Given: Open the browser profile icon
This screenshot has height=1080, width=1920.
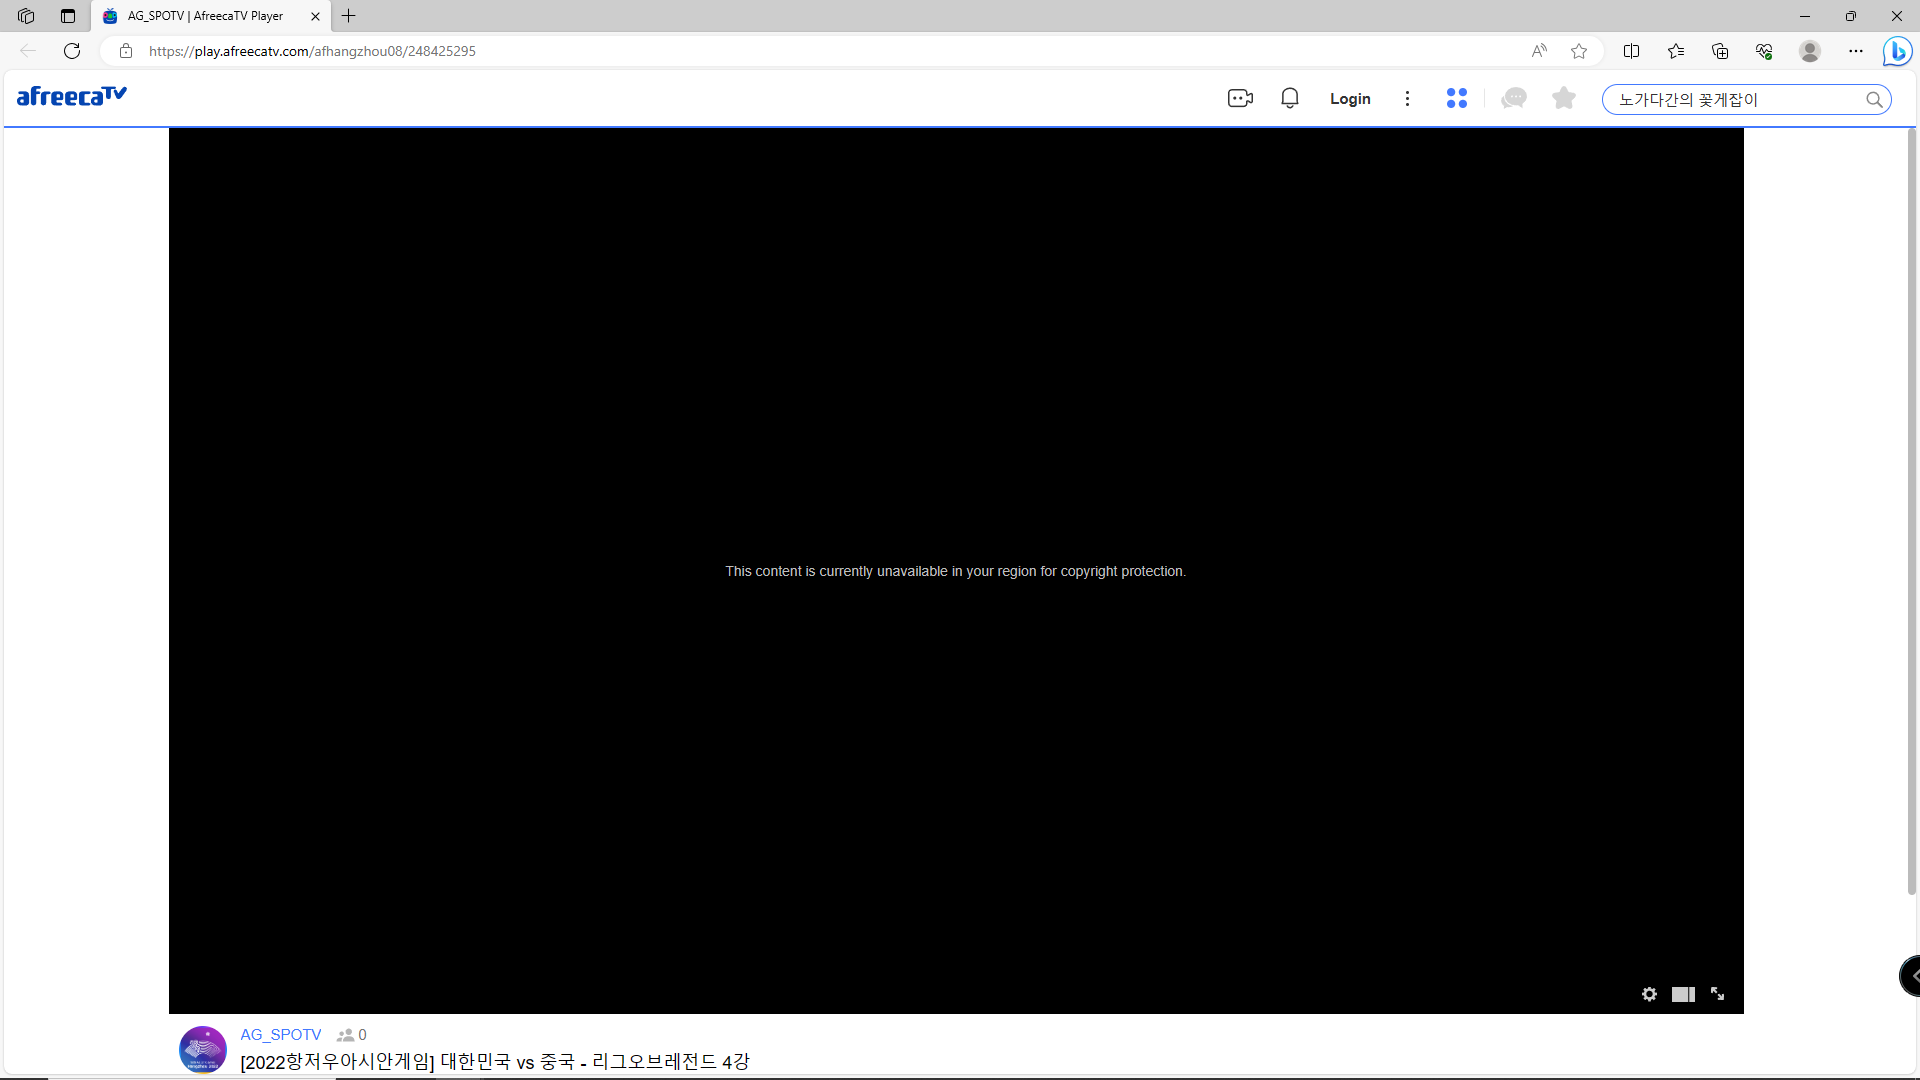Looking at the screenshot, I should [1810, 51].
